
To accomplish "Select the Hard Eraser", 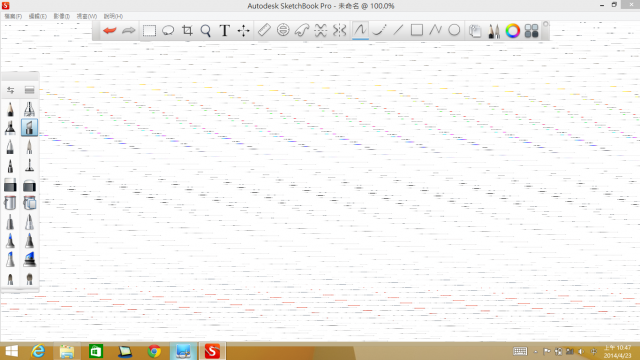I will [x=10, y=185].
